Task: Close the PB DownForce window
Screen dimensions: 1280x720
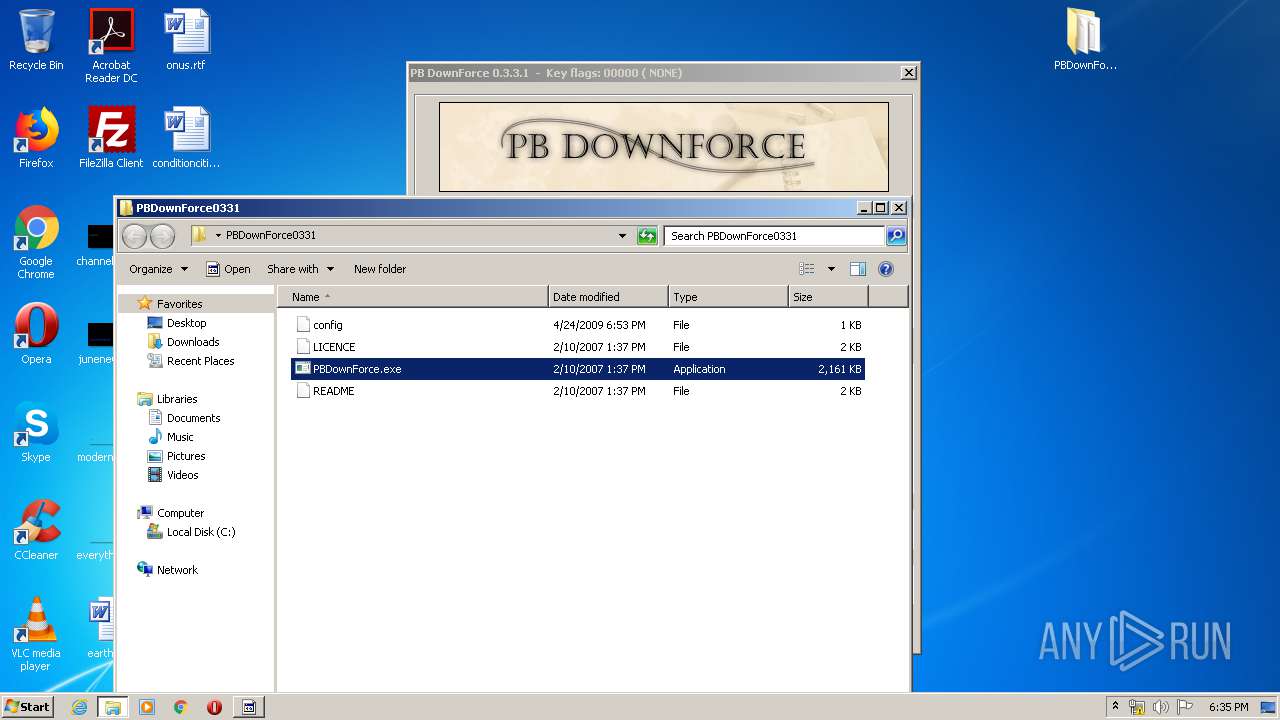Action: (908, 73)
